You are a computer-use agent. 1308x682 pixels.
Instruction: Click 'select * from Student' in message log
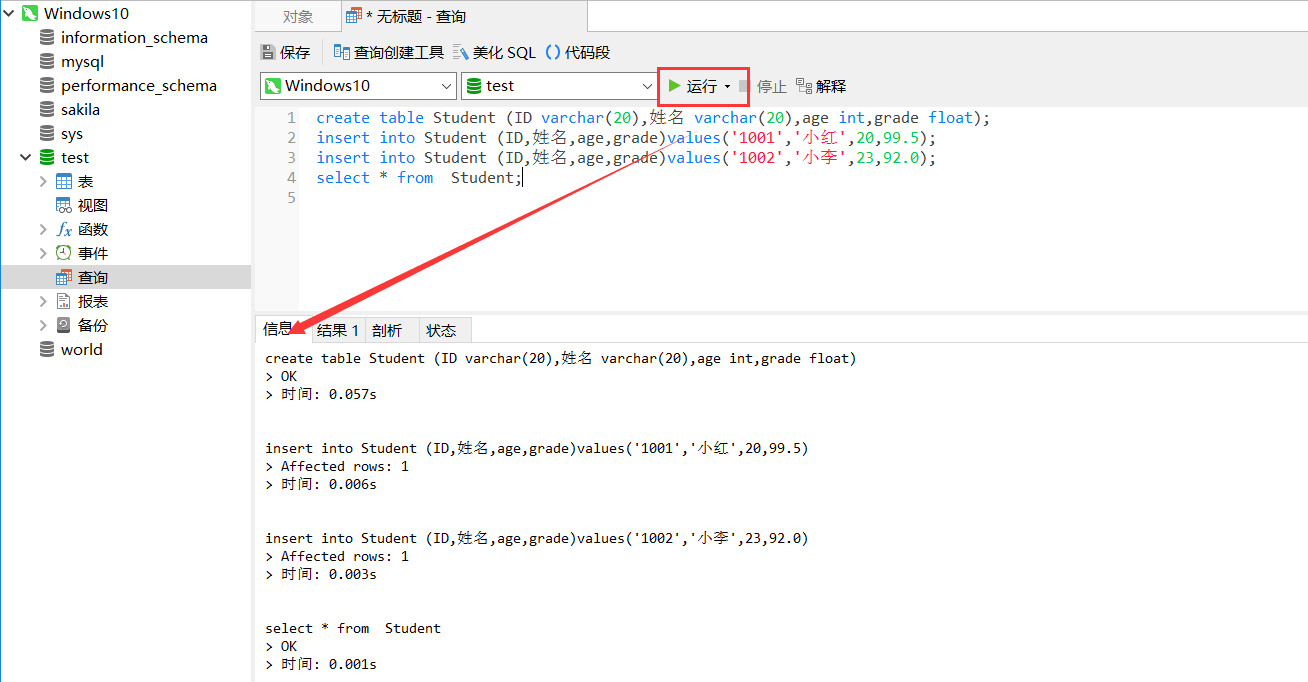(x=353, y=628)
